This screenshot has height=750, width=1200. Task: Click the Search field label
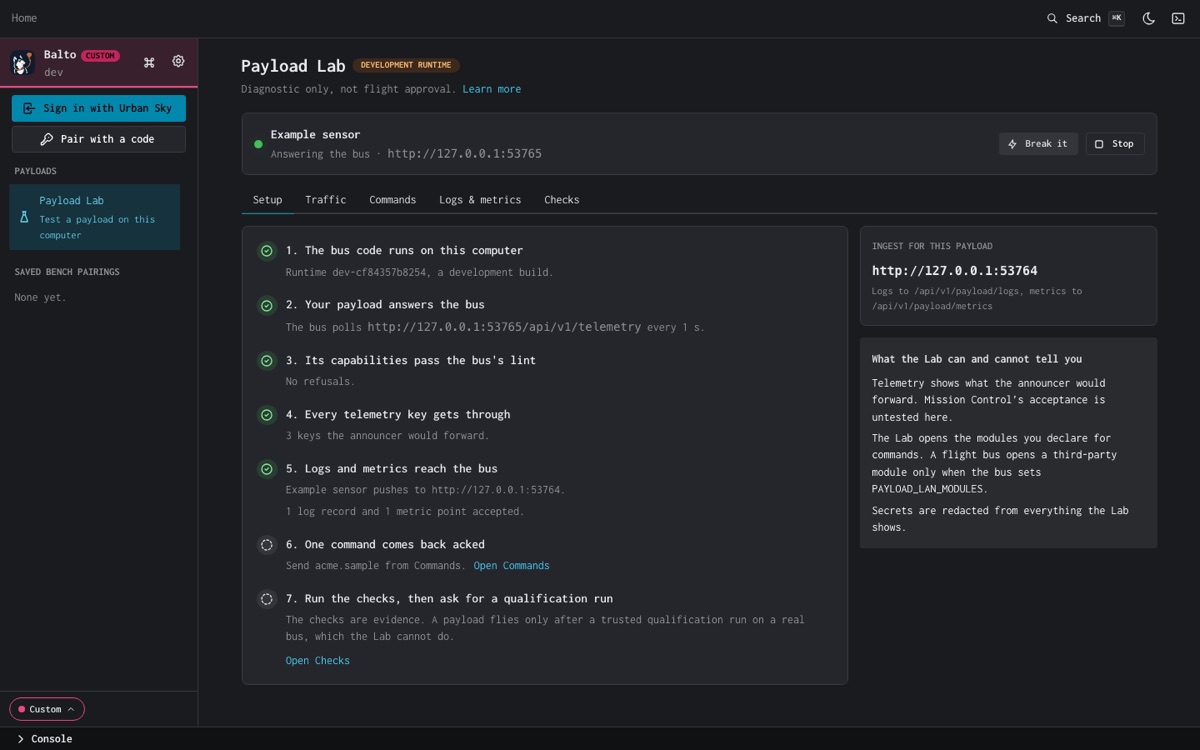tap(1083, 18)
